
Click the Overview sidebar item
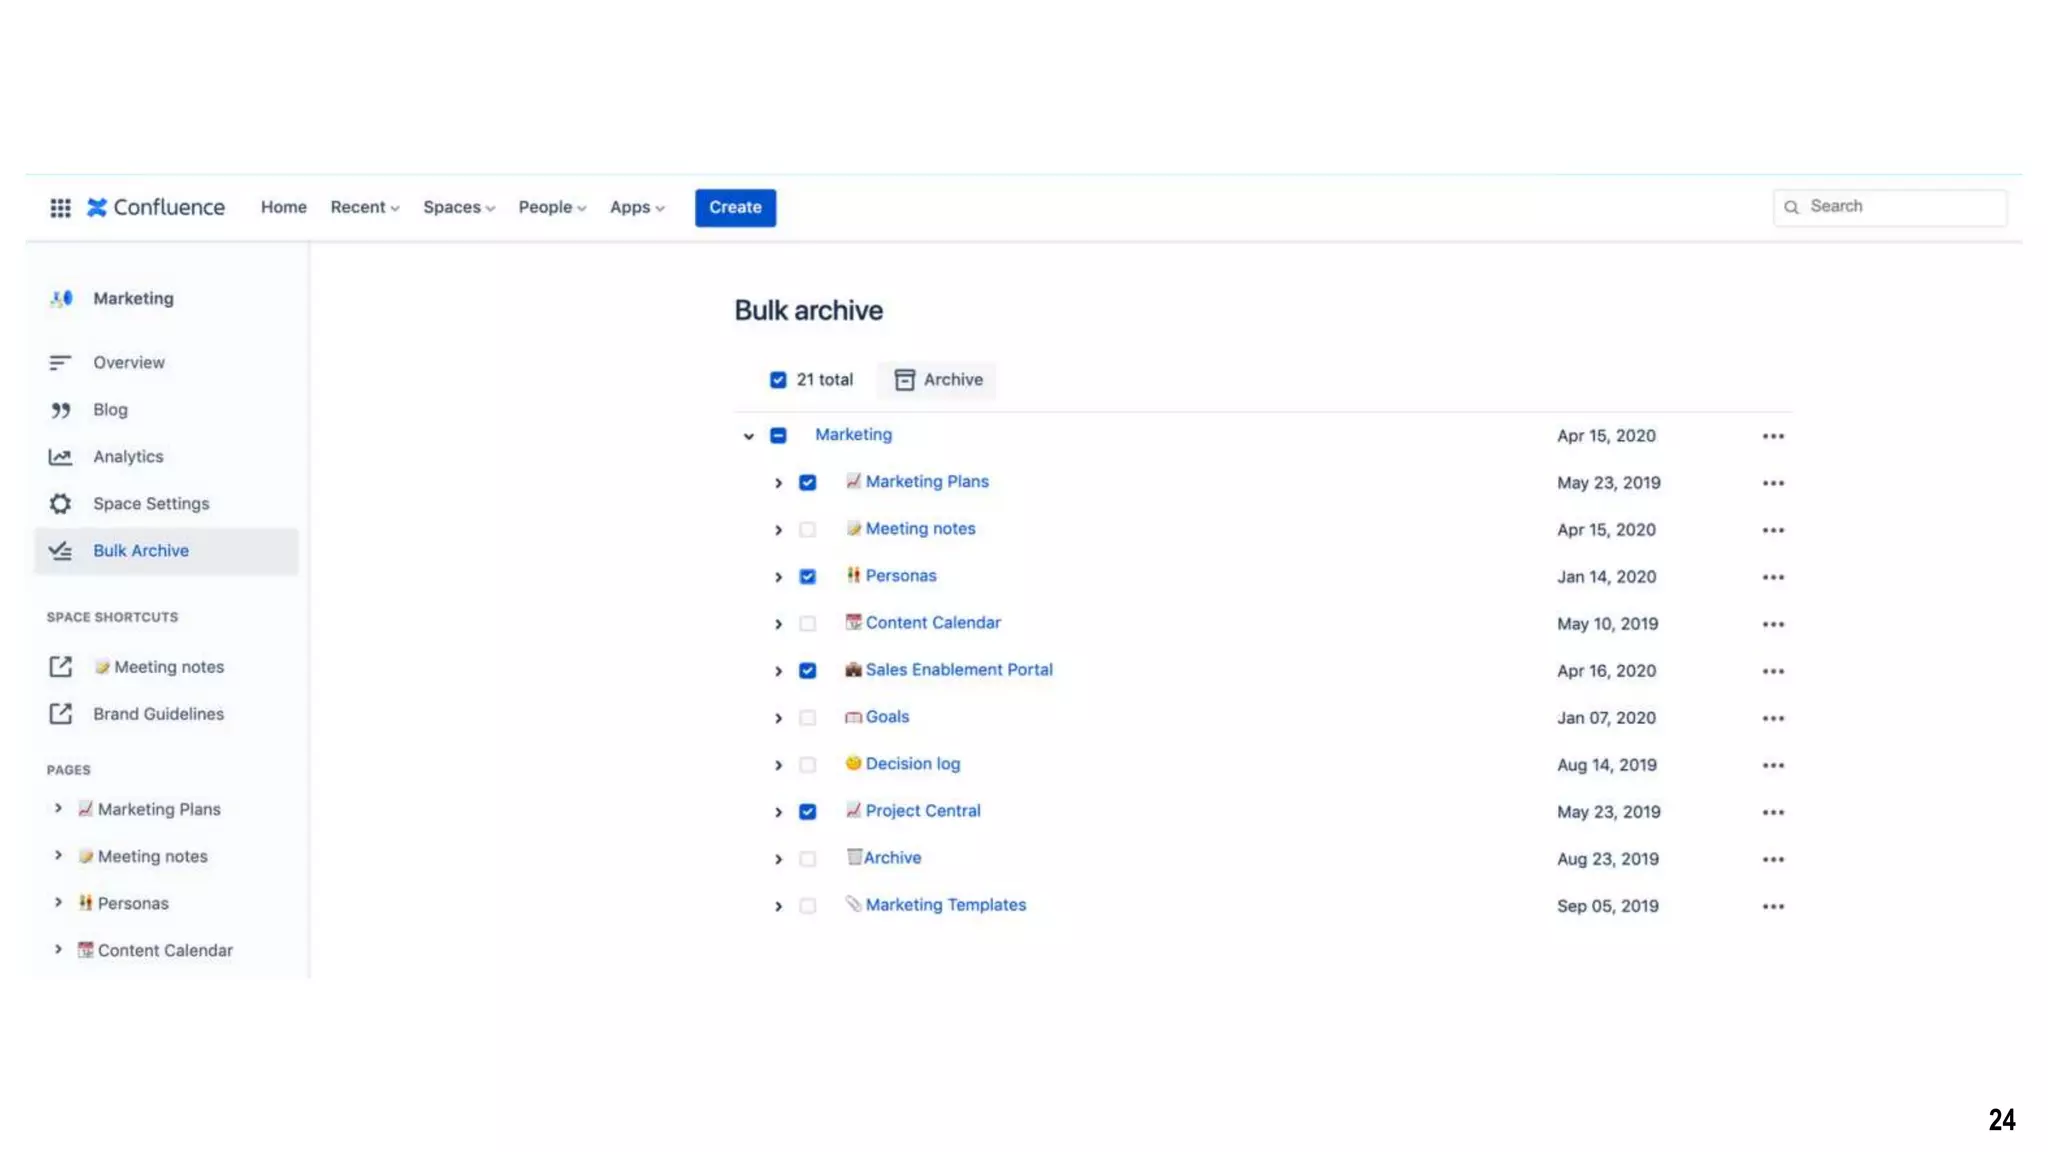tap(128, 363)
